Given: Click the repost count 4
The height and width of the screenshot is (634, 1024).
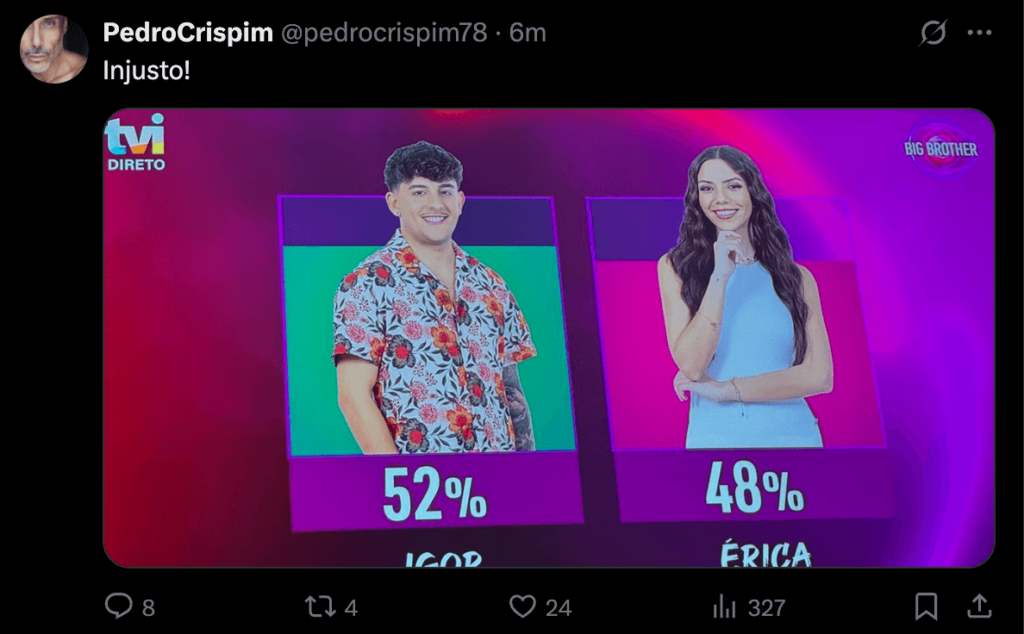Looking at the screenshot, I should coord(351,608).
